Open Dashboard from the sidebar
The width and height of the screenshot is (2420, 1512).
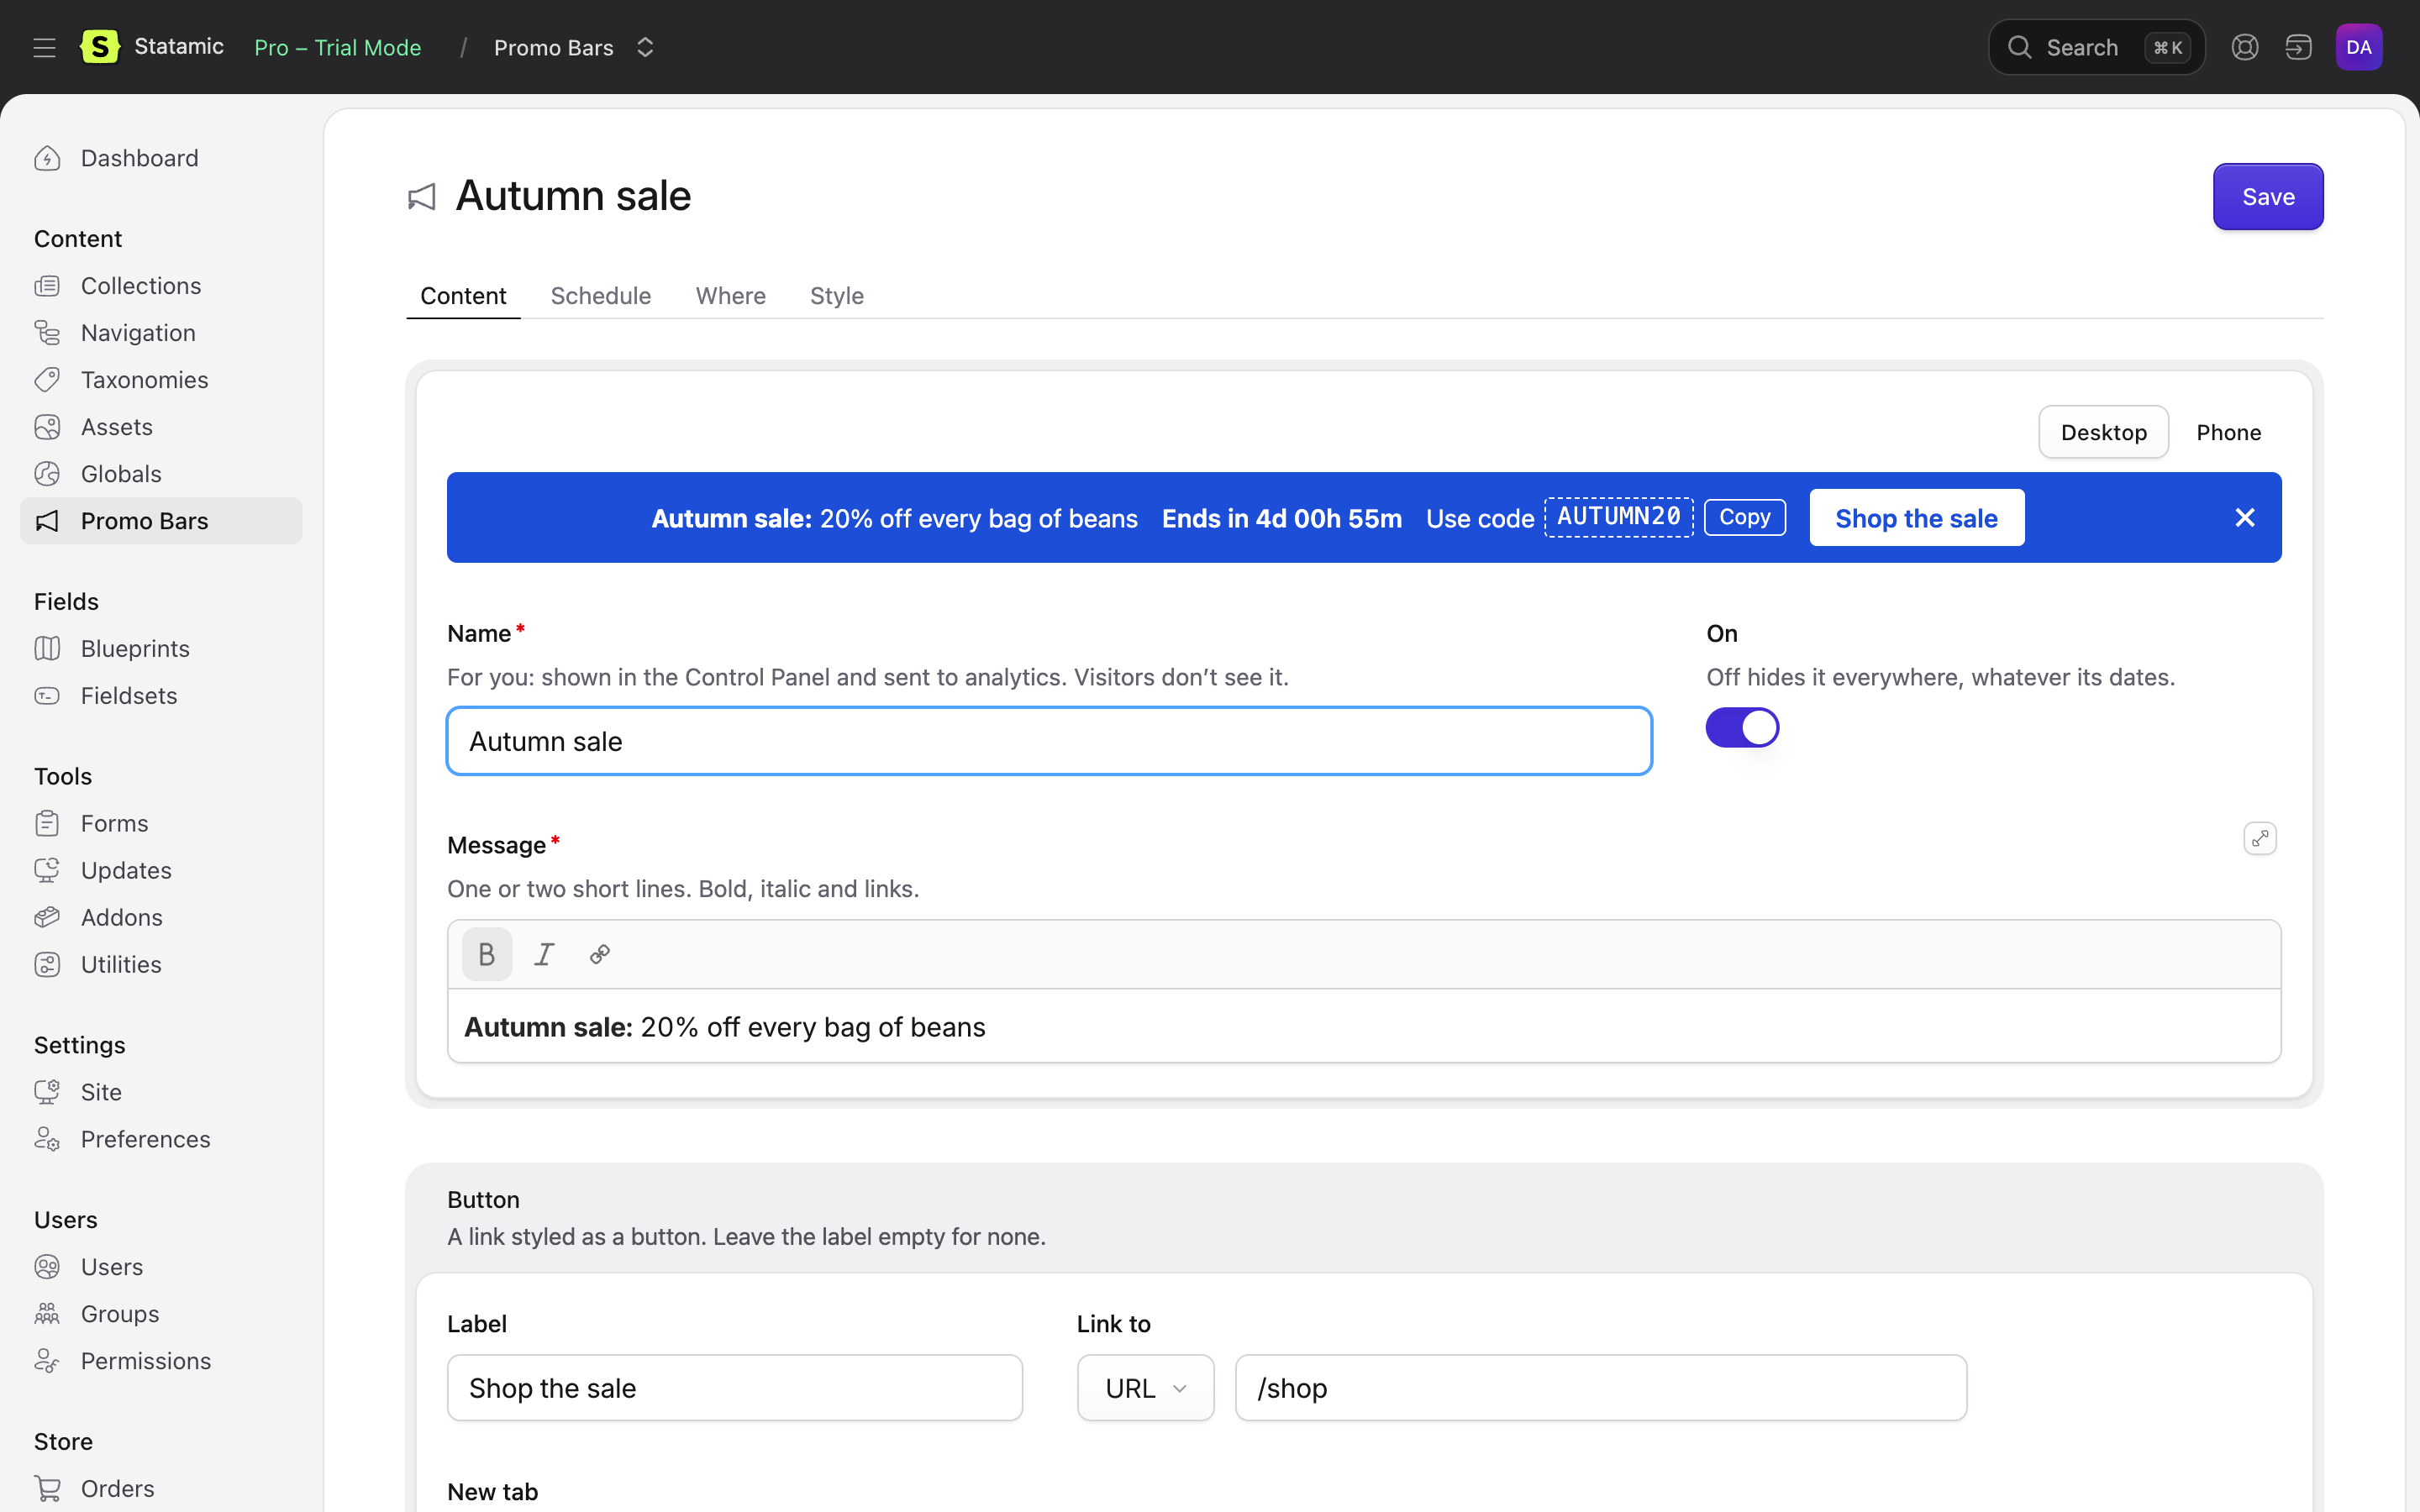click(161, 158)
